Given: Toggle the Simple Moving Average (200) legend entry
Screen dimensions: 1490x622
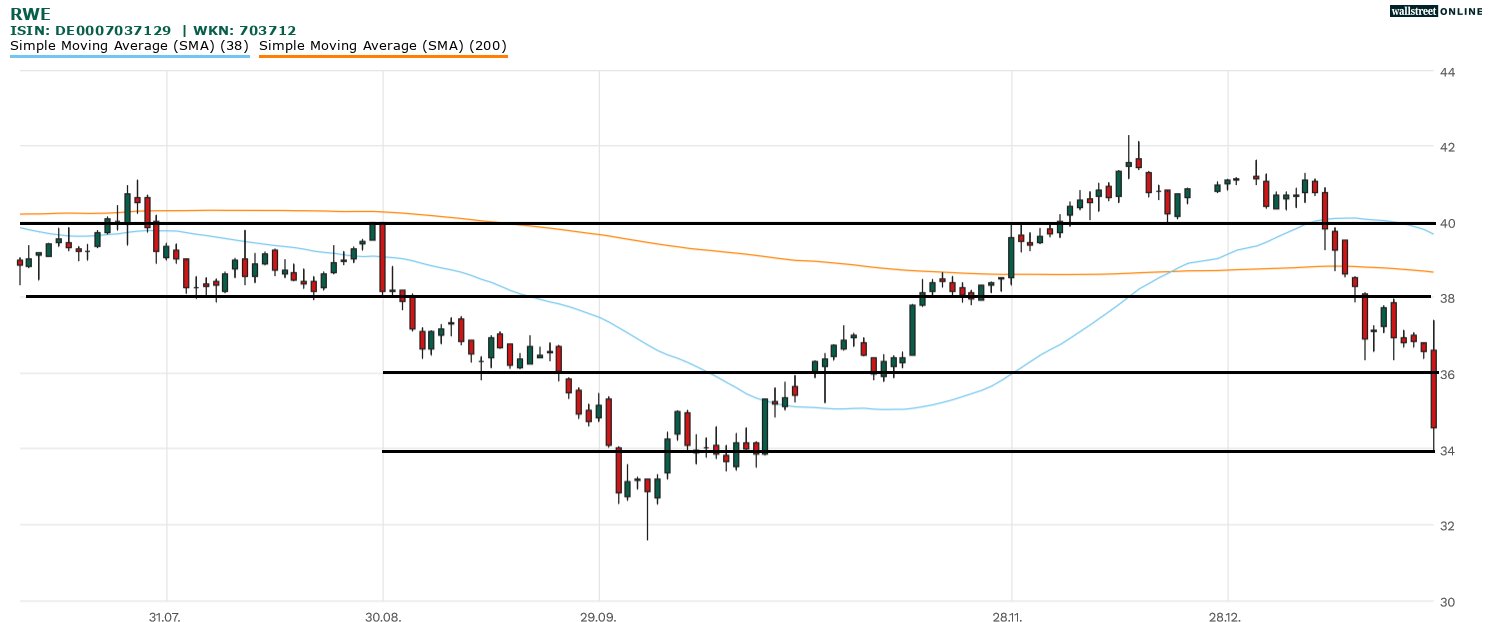Looking at the screenshot, I should (x=383, y=45).
